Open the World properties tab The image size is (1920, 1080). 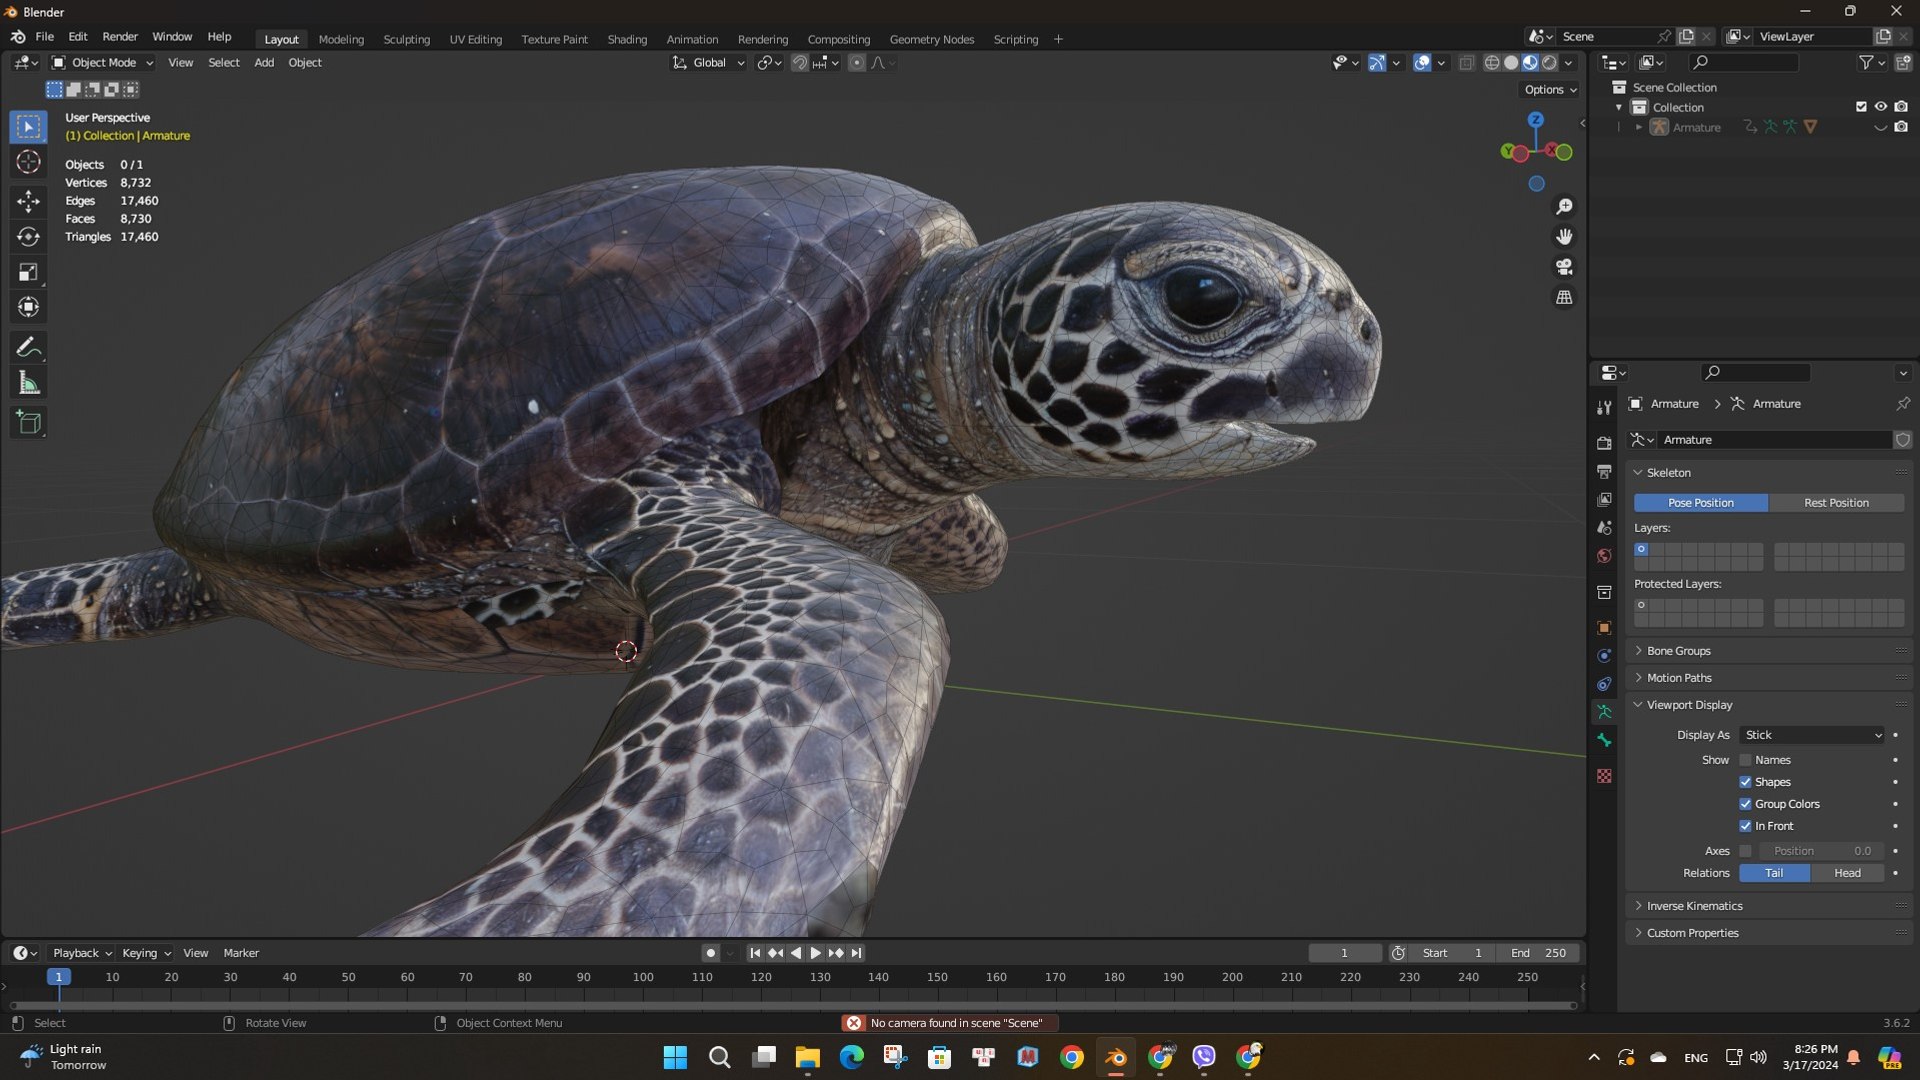pos(1604,556)
